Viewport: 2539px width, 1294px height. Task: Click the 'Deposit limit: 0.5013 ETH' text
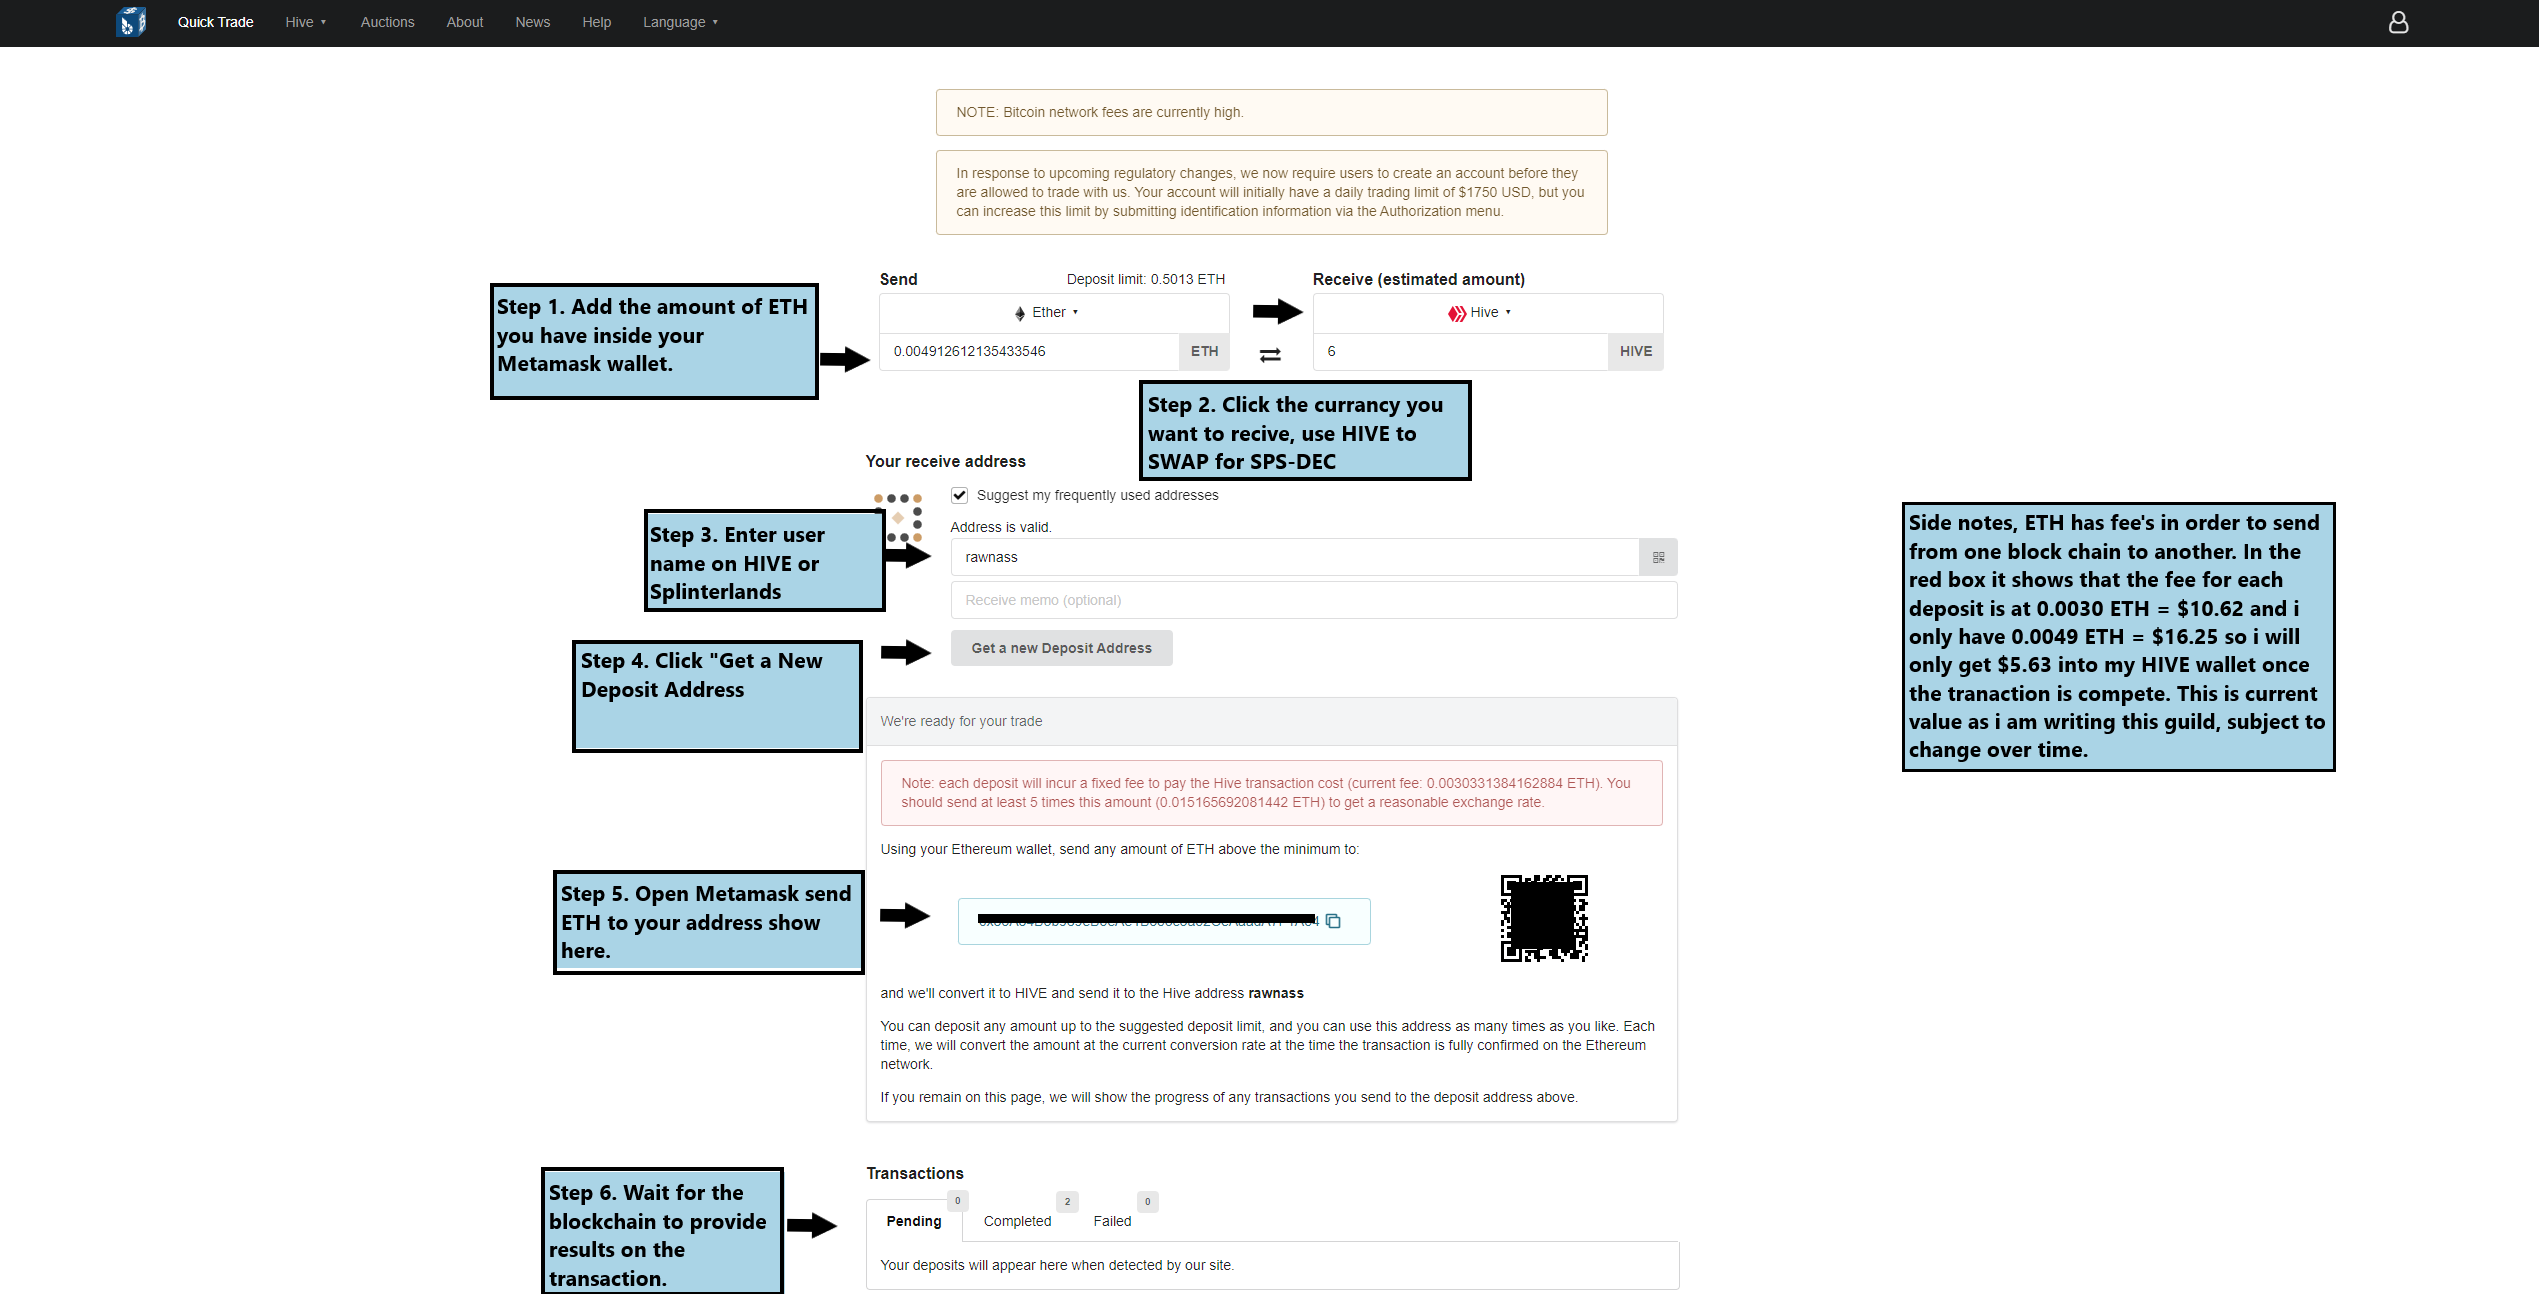click(x=1145, y=279)
